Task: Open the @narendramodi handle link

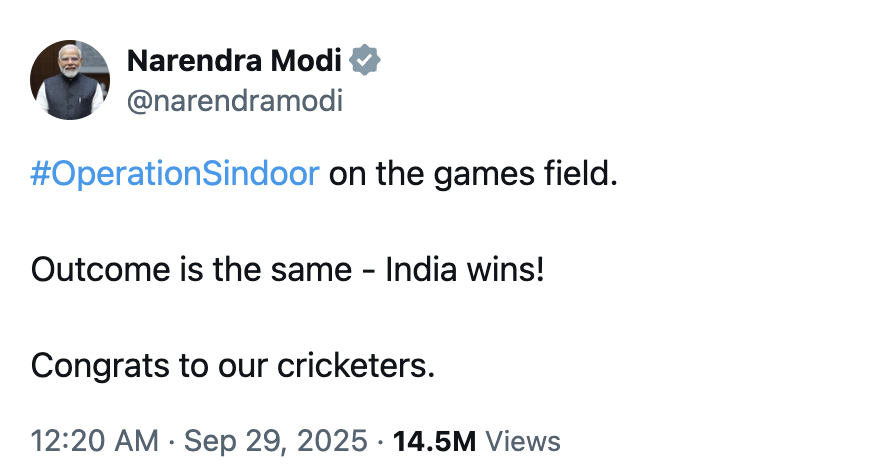Action: 234,101
